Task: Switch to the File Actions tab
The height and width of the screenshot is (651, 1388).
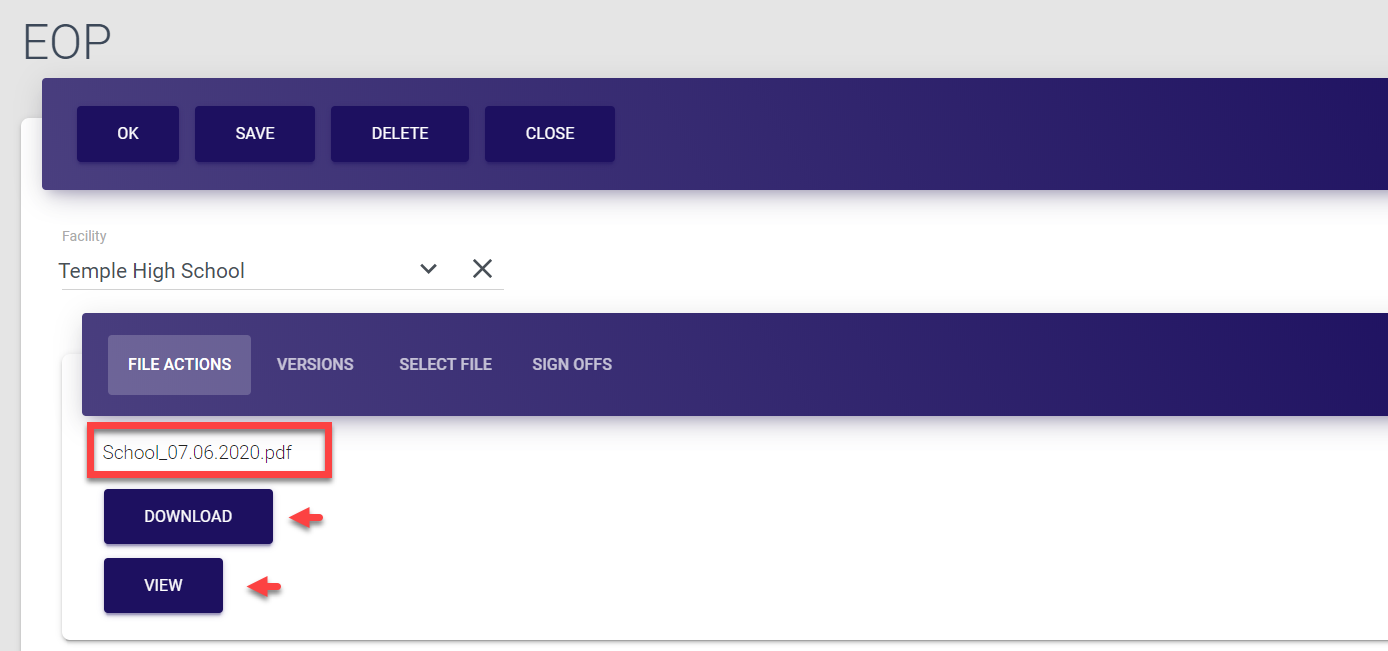Action: (x=179, y=365)
